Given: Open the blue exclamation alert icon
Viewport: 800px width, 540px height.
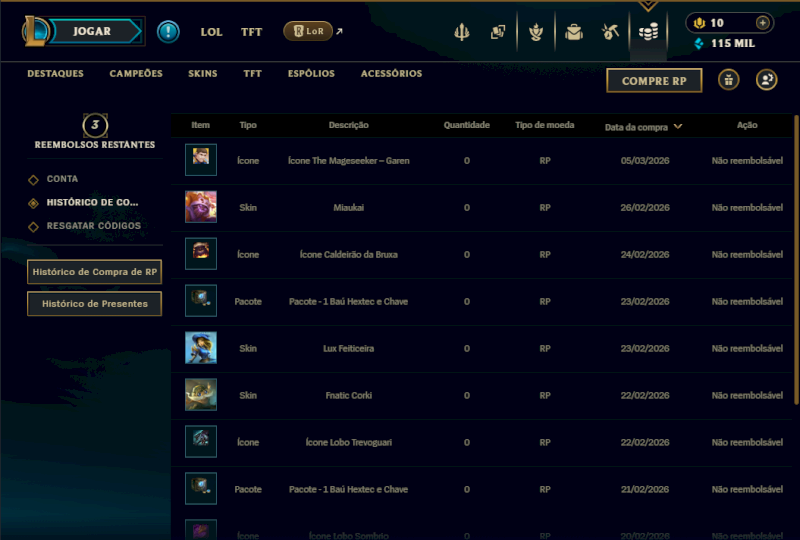Looking at the screenshot, I should point(168,32).
